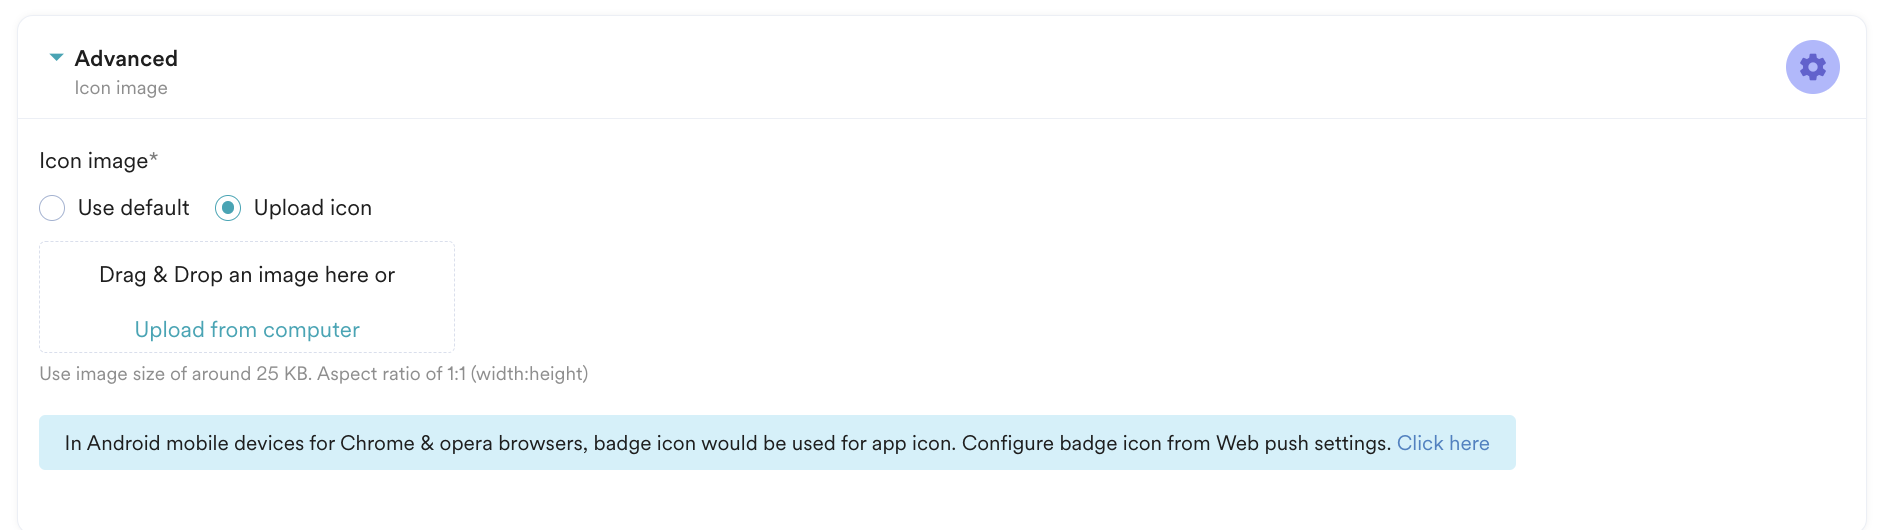Viewport: 1880px width, 530px height.
Task: Click the Icon image field label
Action: pos(93,161)
